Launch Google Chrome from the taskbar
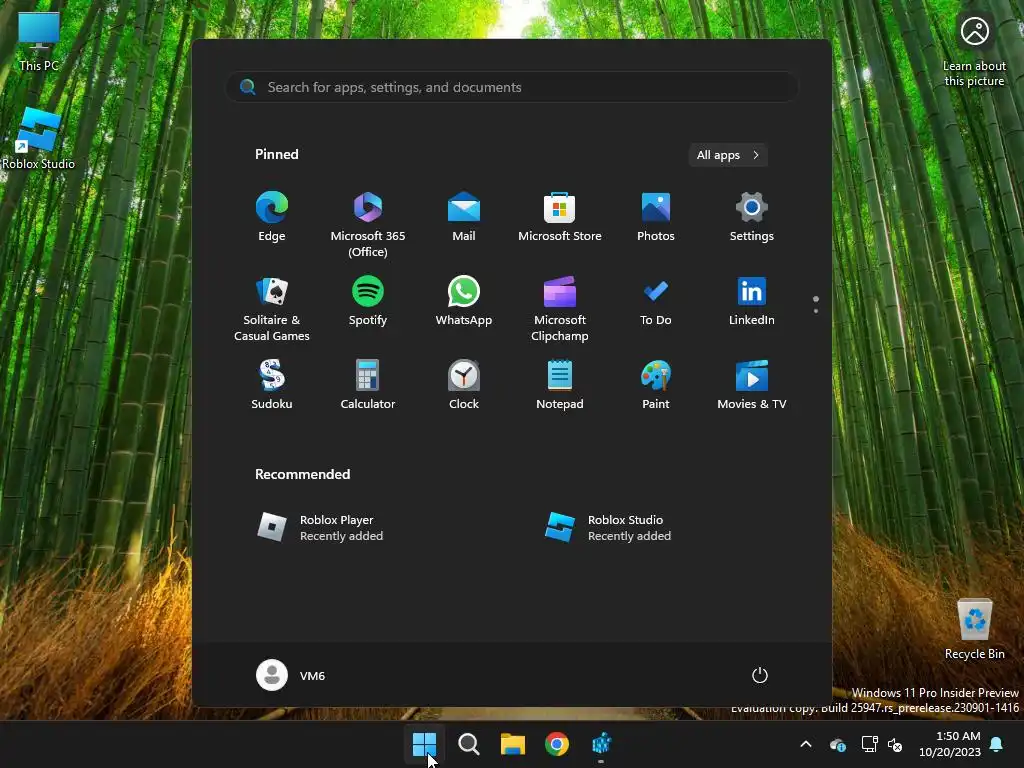Viewport: 1024px width, 768px height. [x=557, y=744]
